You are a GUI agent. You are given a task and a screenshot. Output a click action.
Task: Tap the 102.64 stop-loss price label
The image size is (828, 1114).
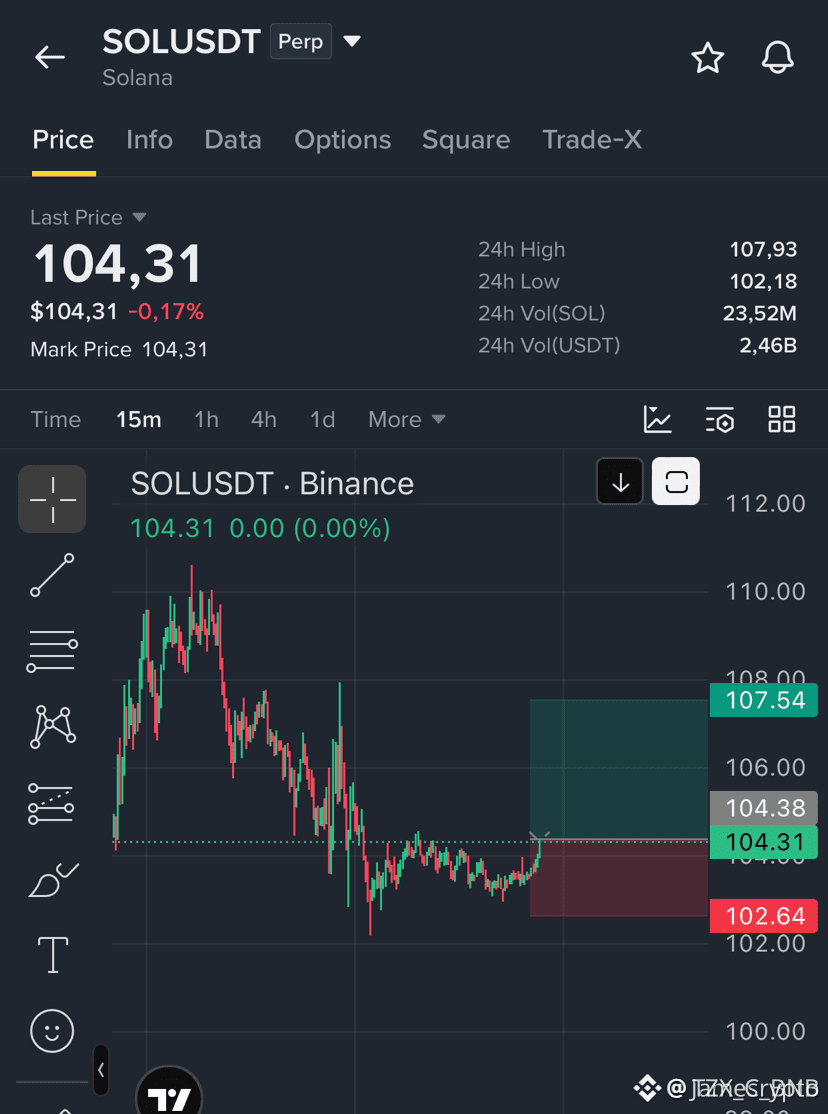tap(765, 916)
